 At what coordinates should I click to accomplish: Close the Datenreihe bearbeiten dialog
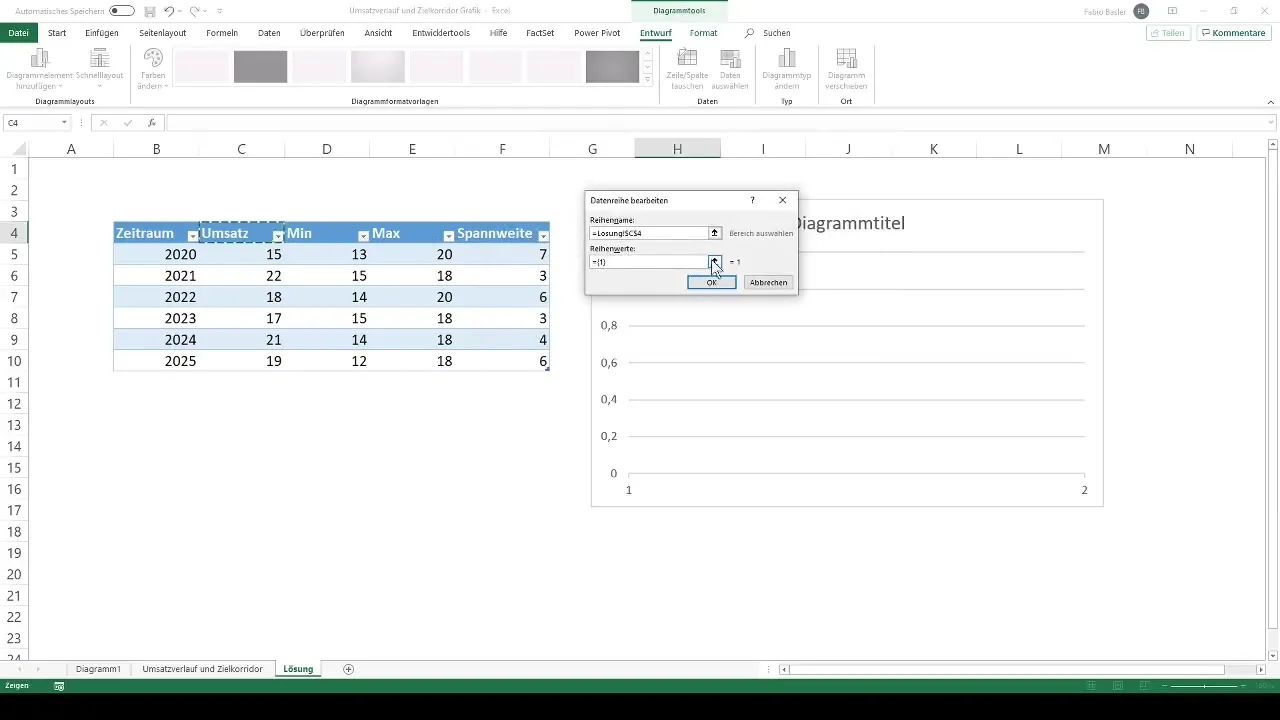(x=782, y=200)
